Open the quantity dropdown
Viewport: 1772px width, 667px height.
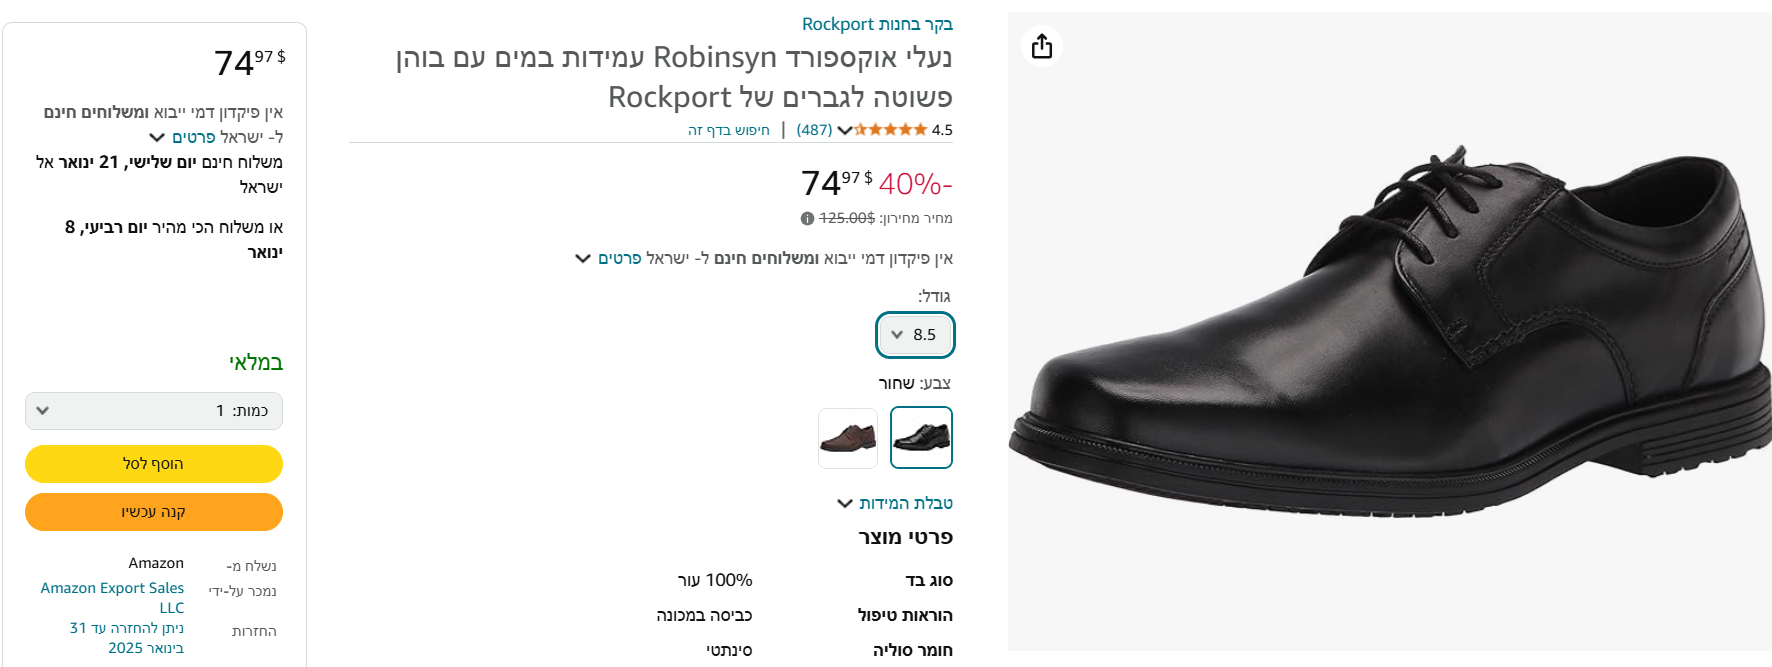tap(154, 411)
